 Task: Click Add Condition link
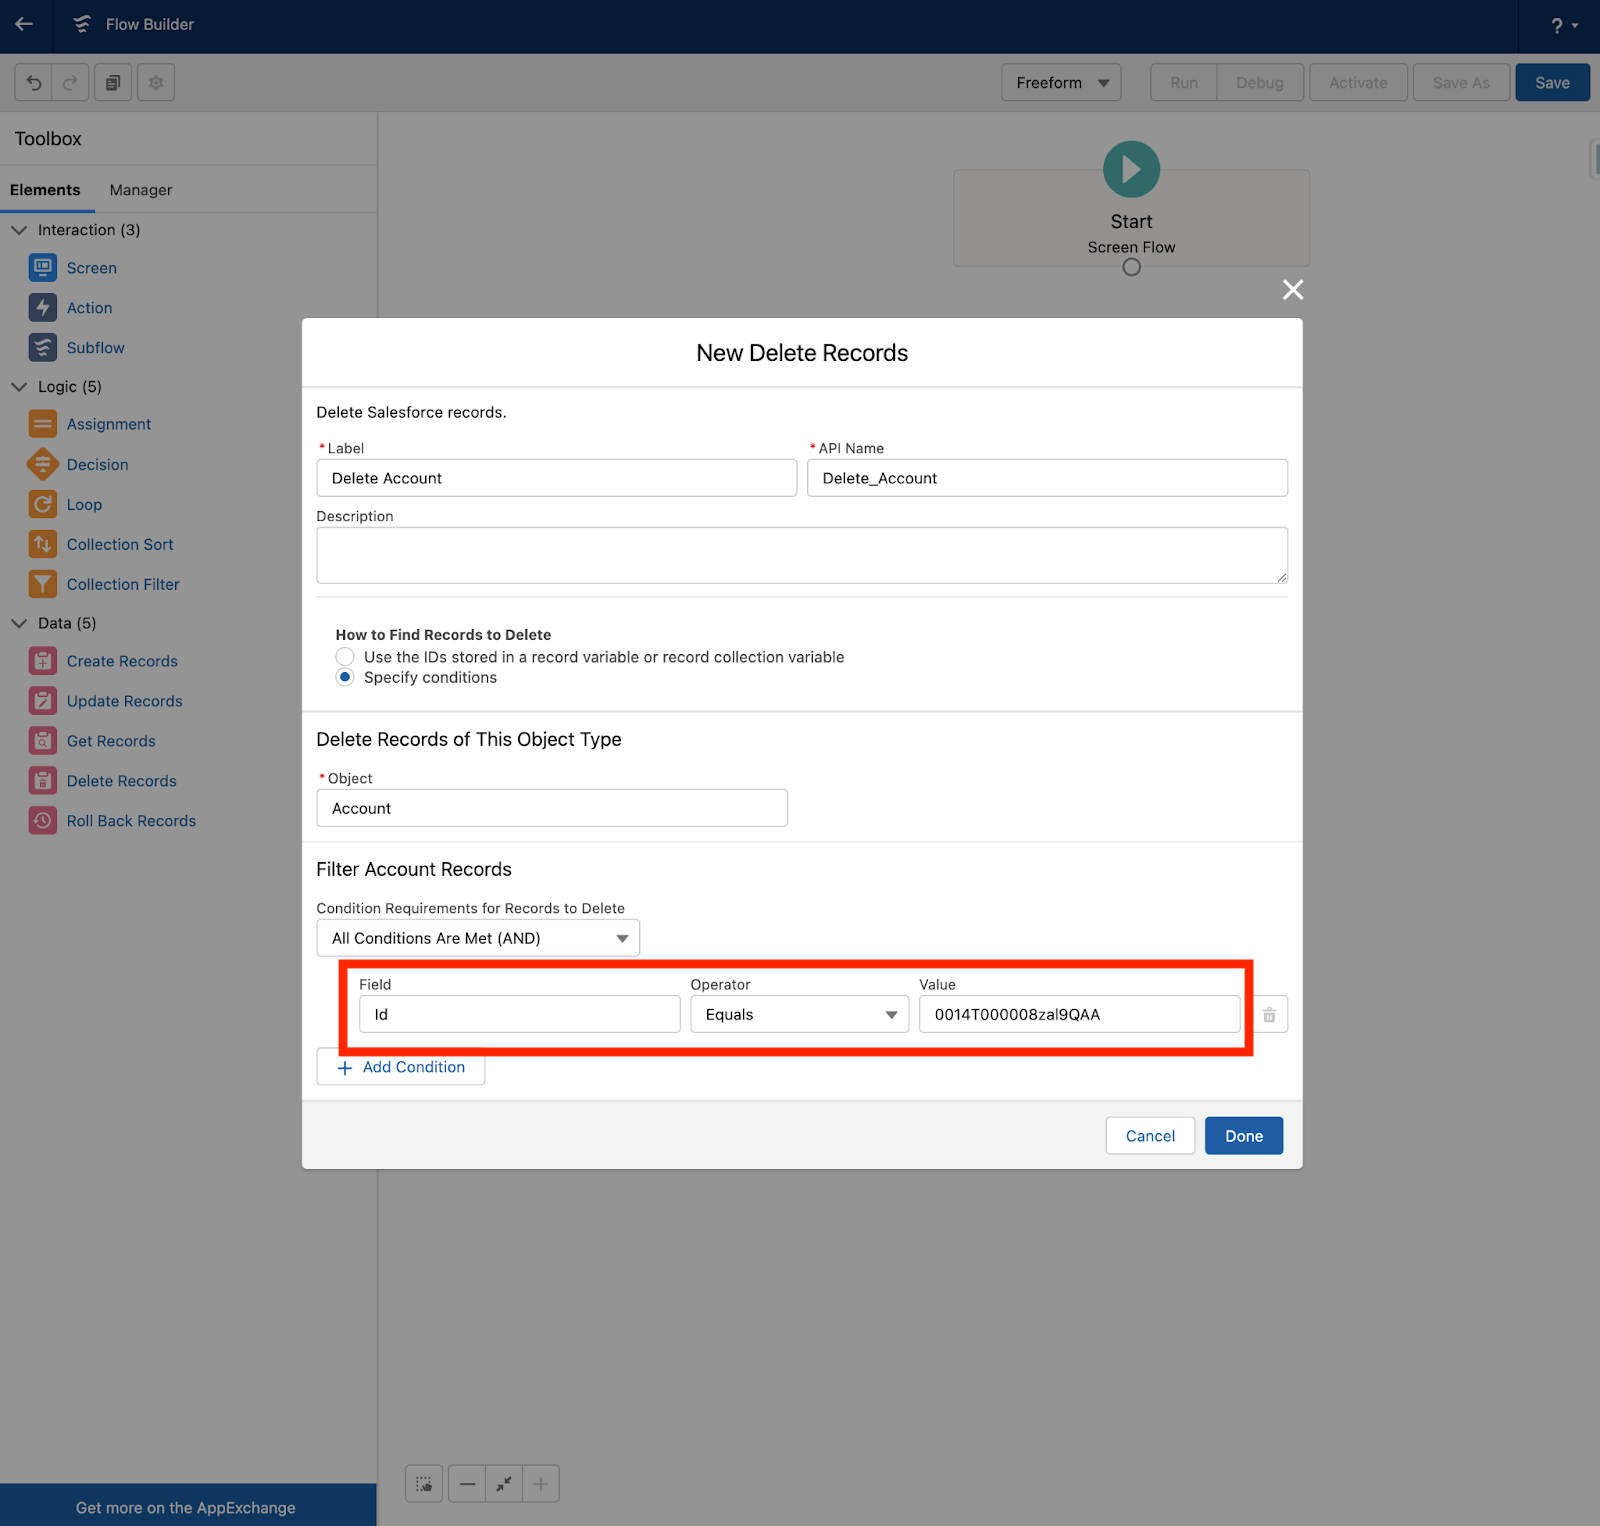click(x=400, y=1067)
